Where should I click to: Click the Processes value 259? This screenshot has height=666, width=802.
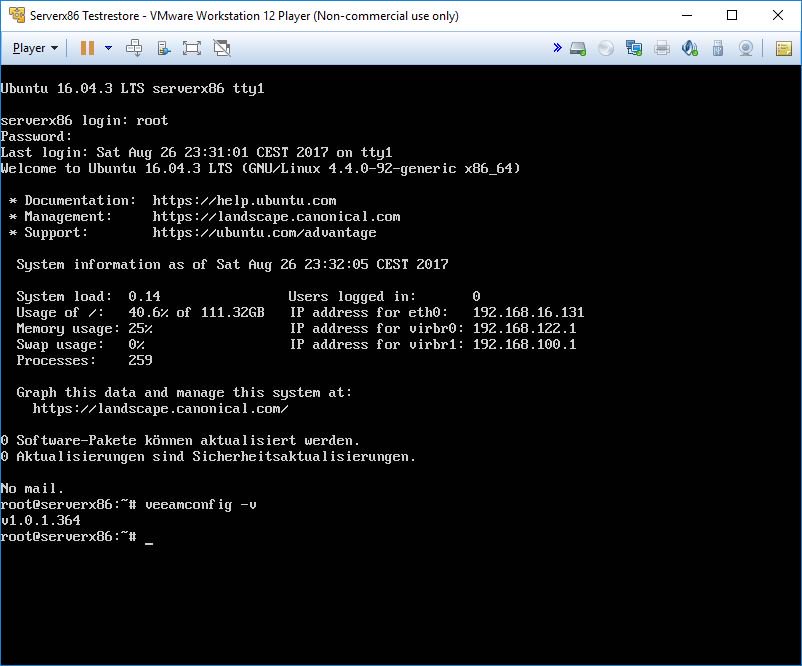coord(140,360)
